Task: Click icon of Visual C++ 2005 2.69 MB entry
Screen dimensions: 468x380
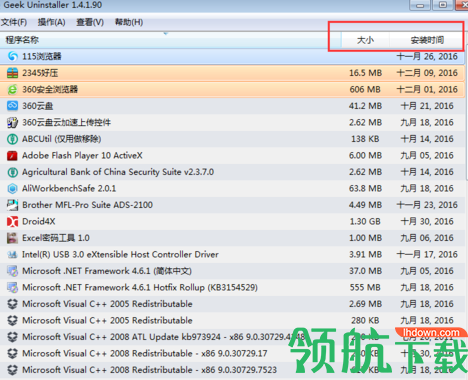Action: coord(12,304)
